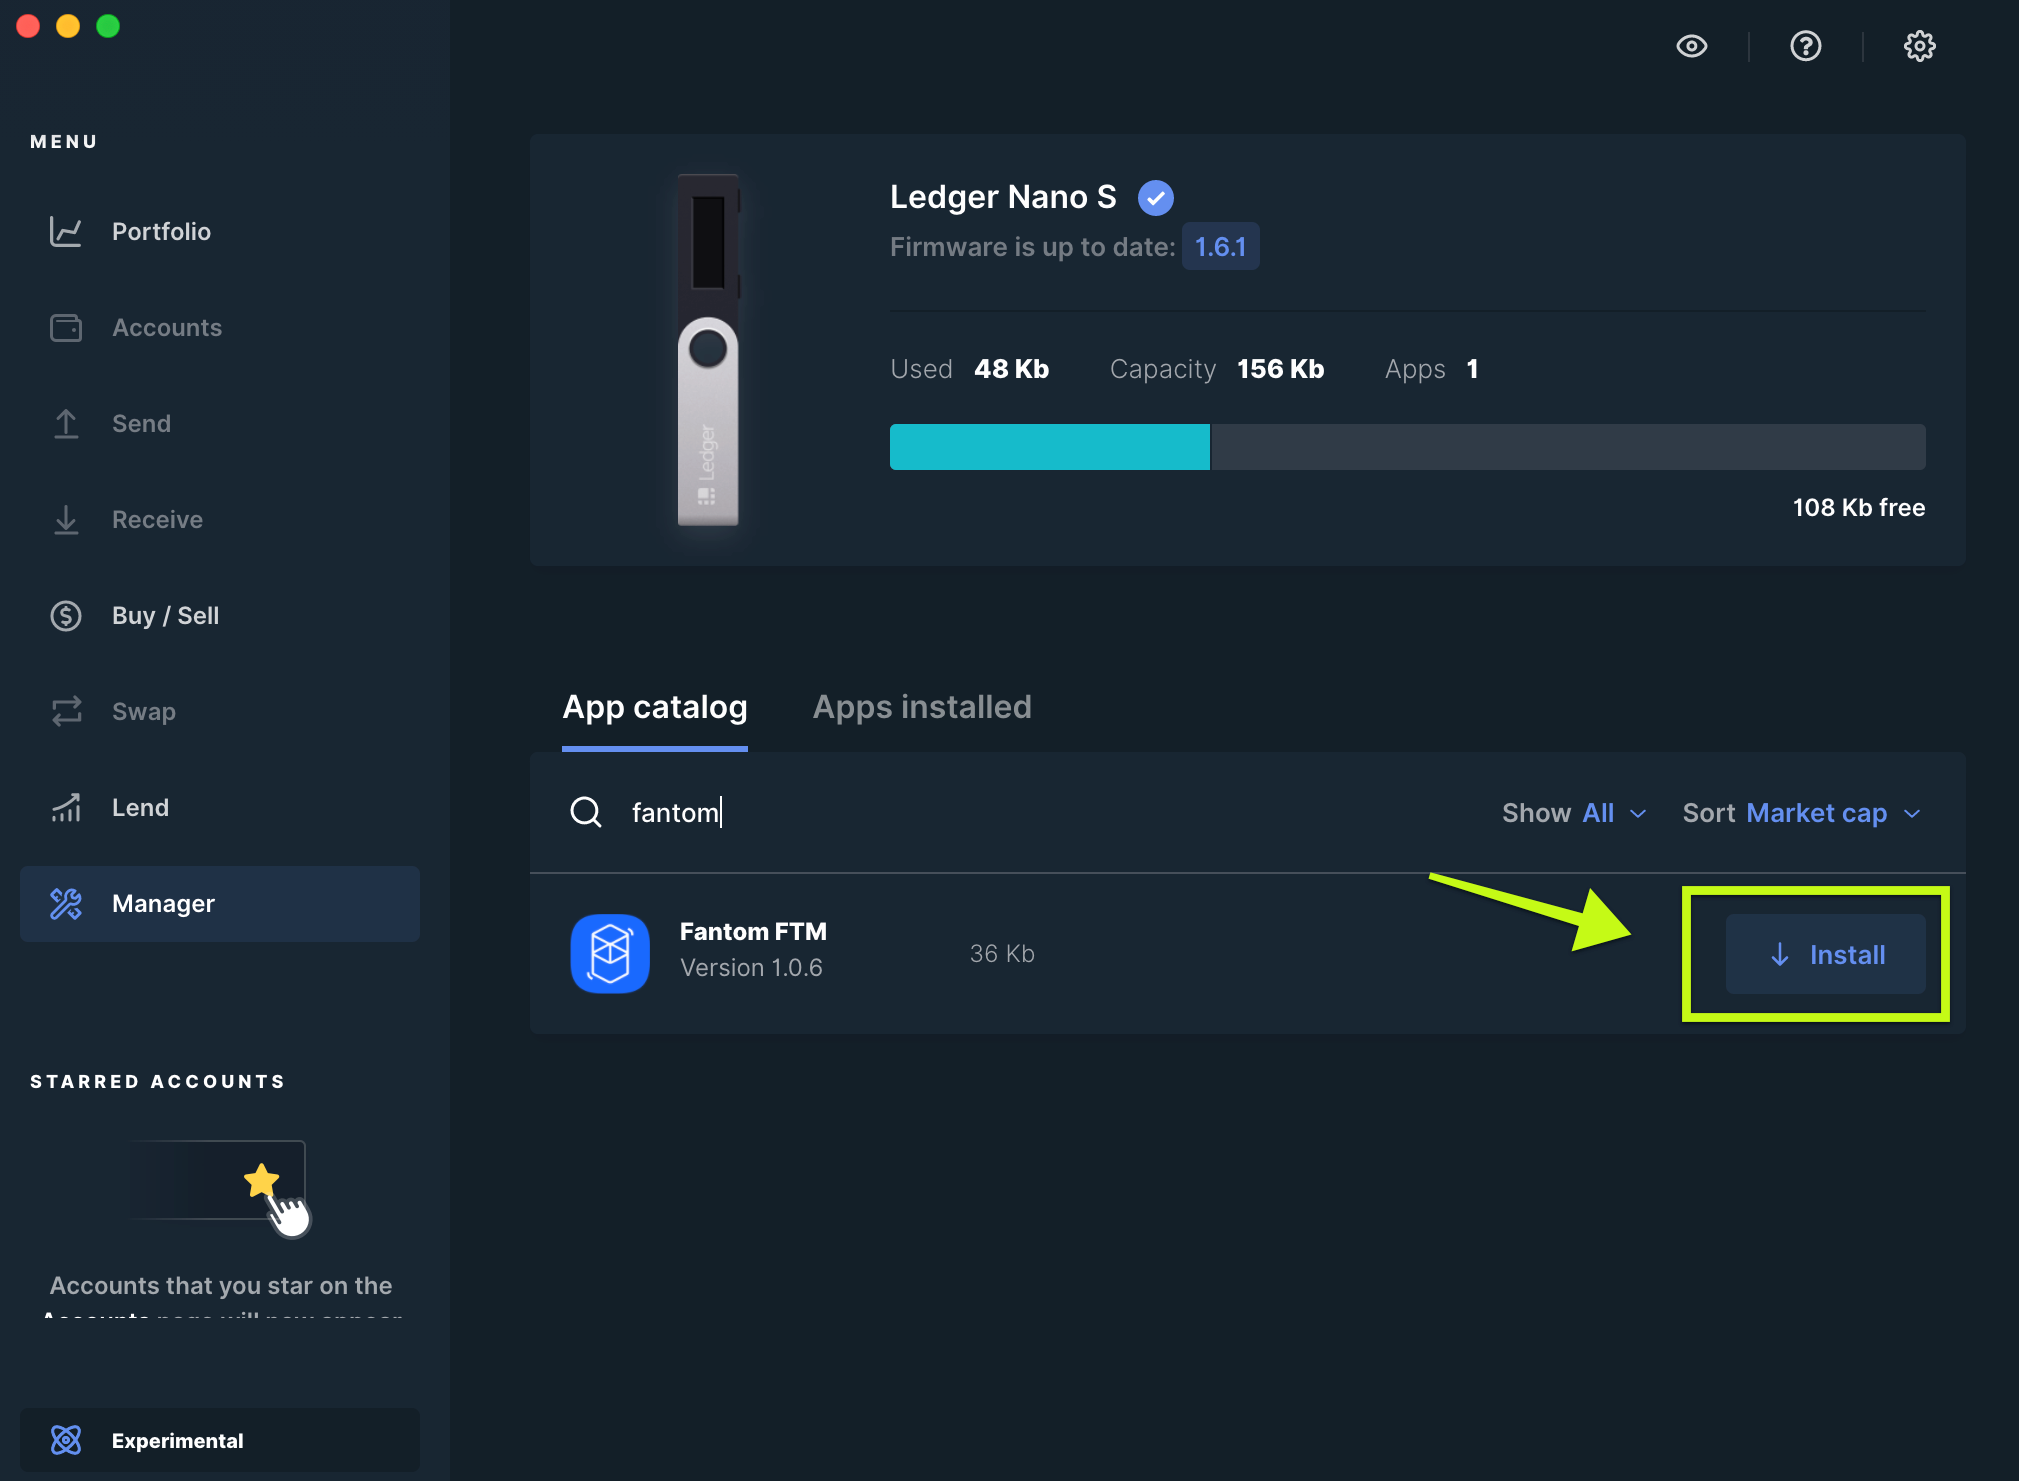Expand the Sort Market cap dropdown
The width and height of the screenshot is (2019, 1481).
[1801, 813]
